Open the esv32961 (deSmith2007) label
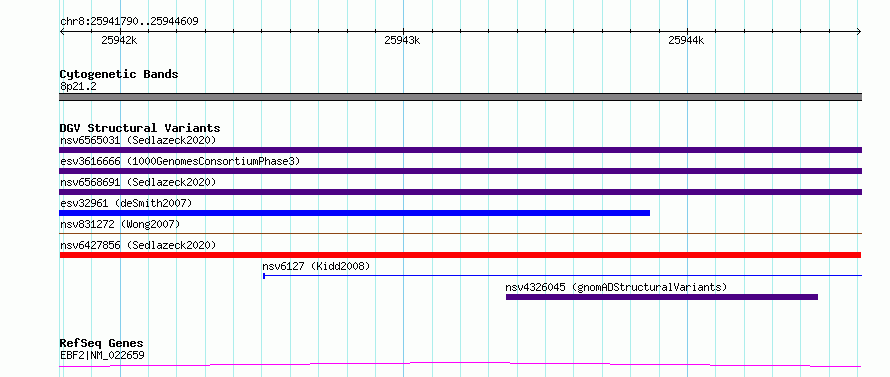 (126, 203)
